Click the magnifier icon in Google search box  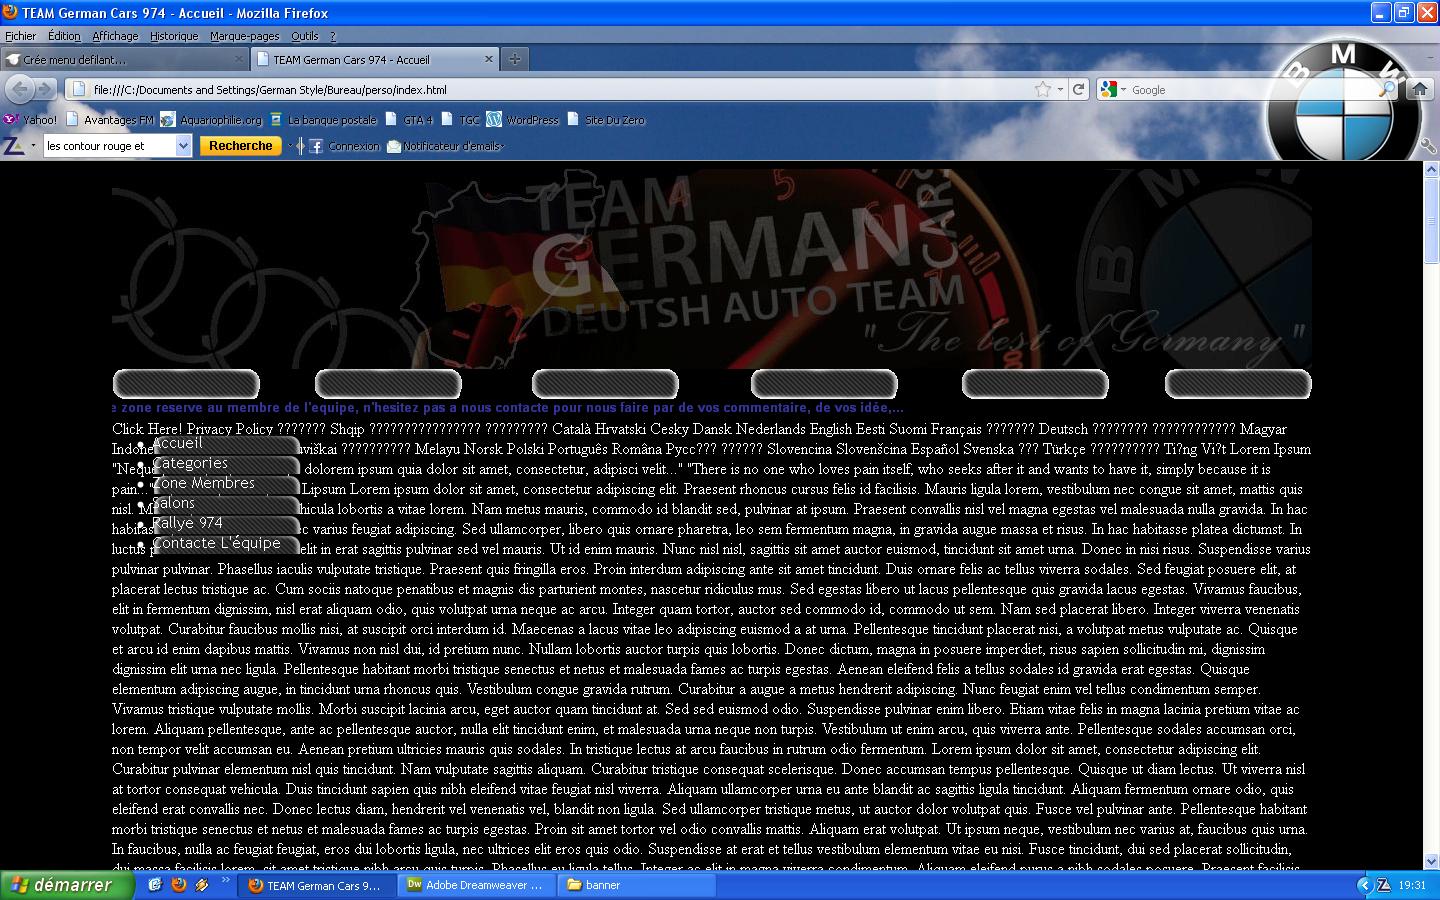pos(1387,89)
